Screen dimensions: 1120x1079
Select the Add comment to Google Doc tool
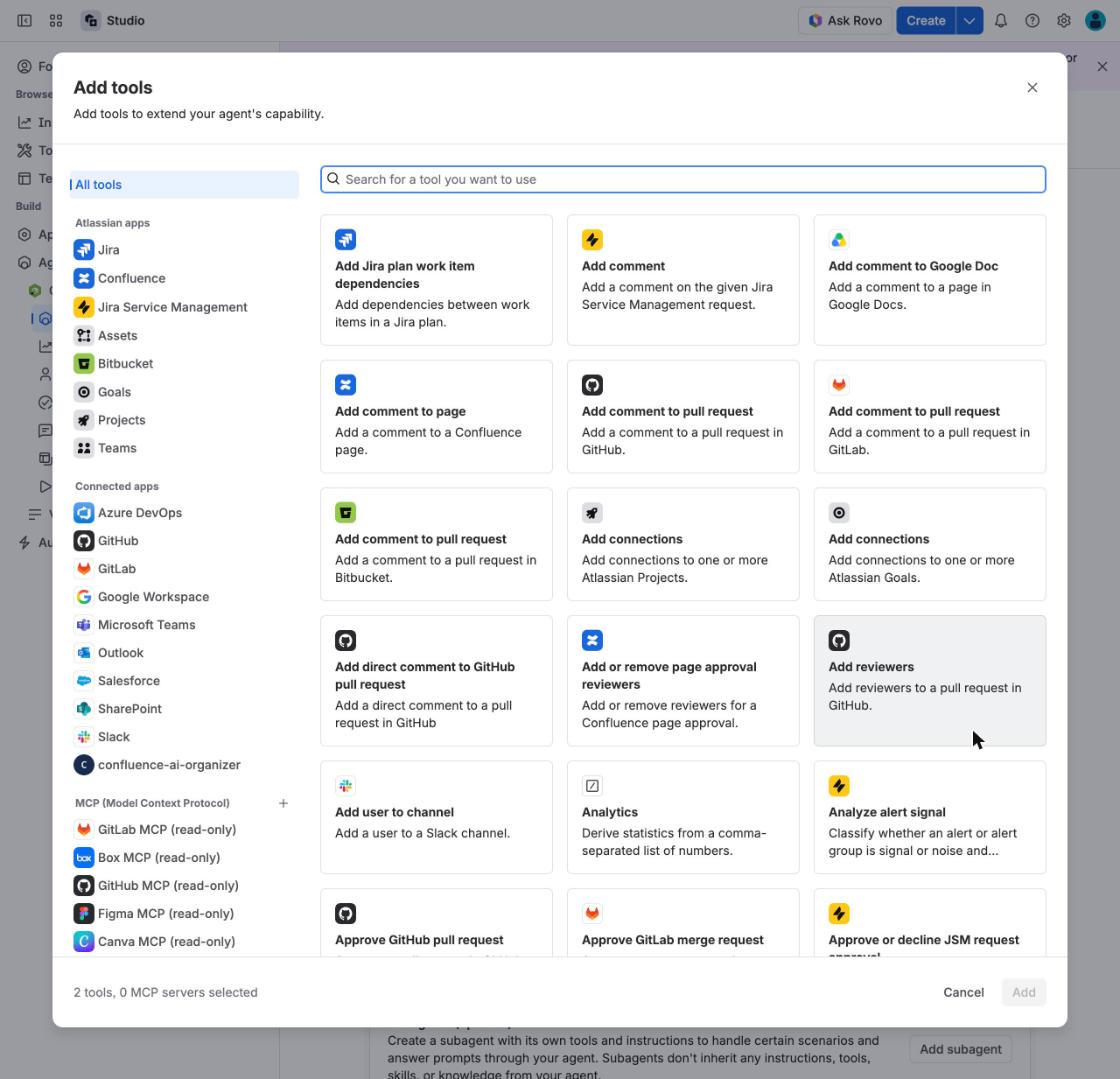point(929,280)
